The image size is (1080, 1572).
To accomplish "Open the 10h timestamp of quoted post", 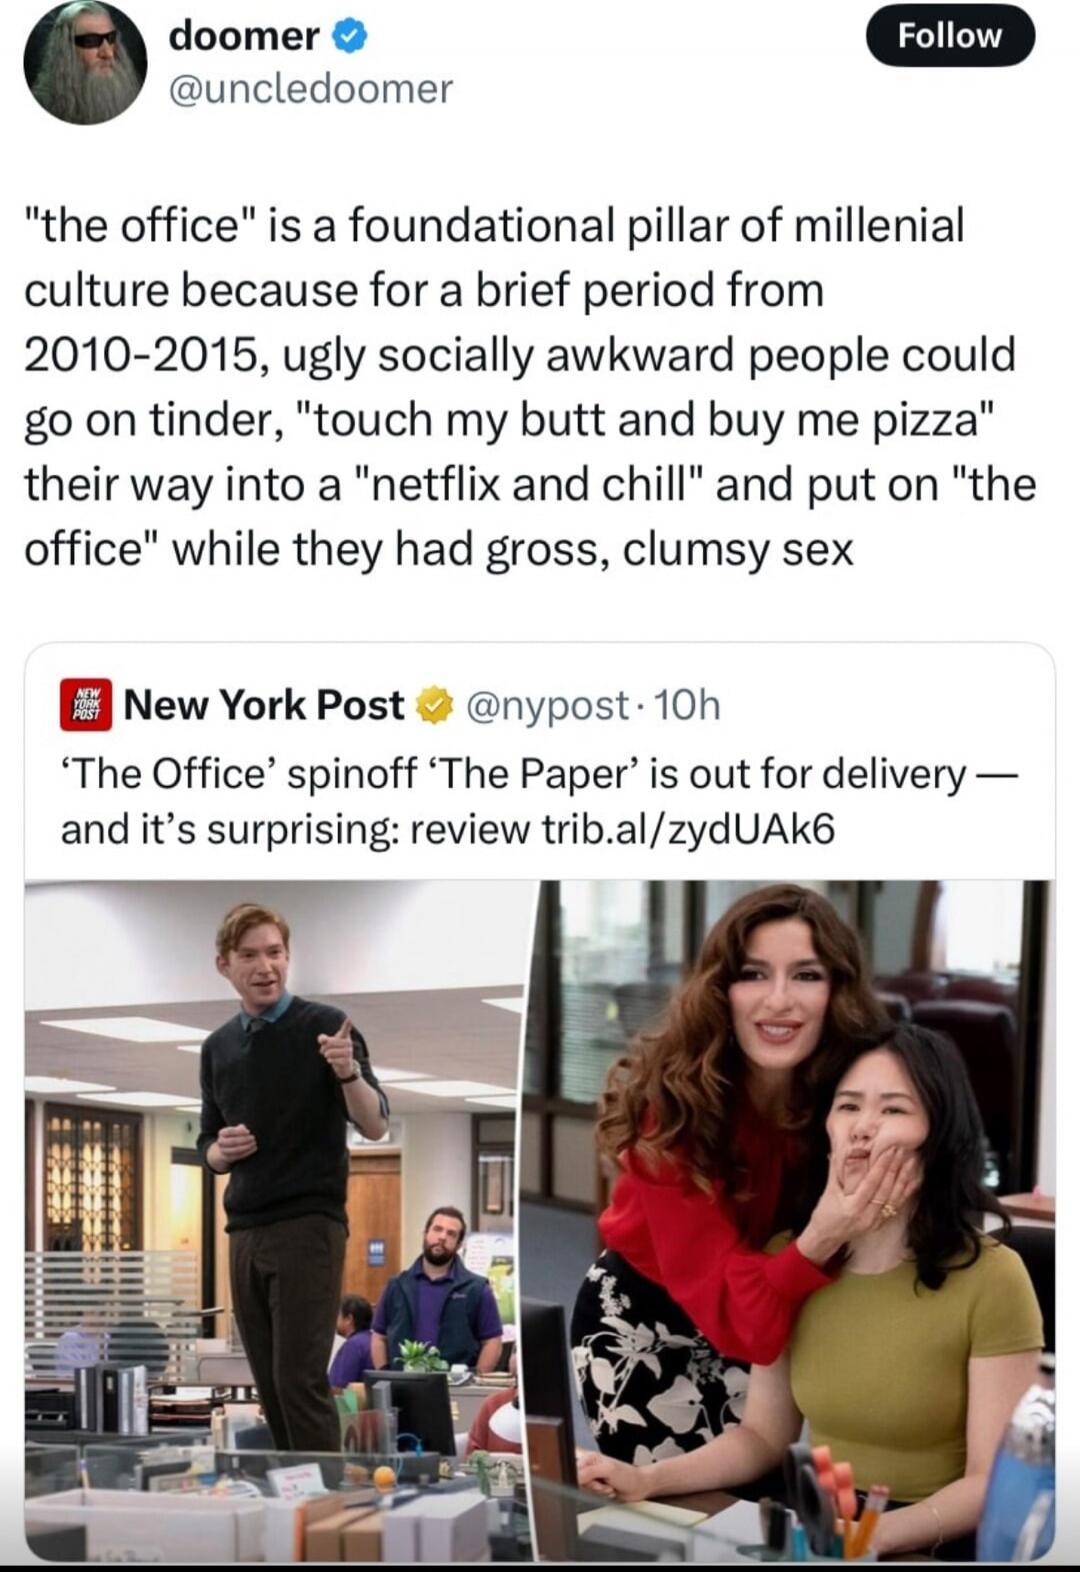I will pyautogui.click(x=686, y=706).
